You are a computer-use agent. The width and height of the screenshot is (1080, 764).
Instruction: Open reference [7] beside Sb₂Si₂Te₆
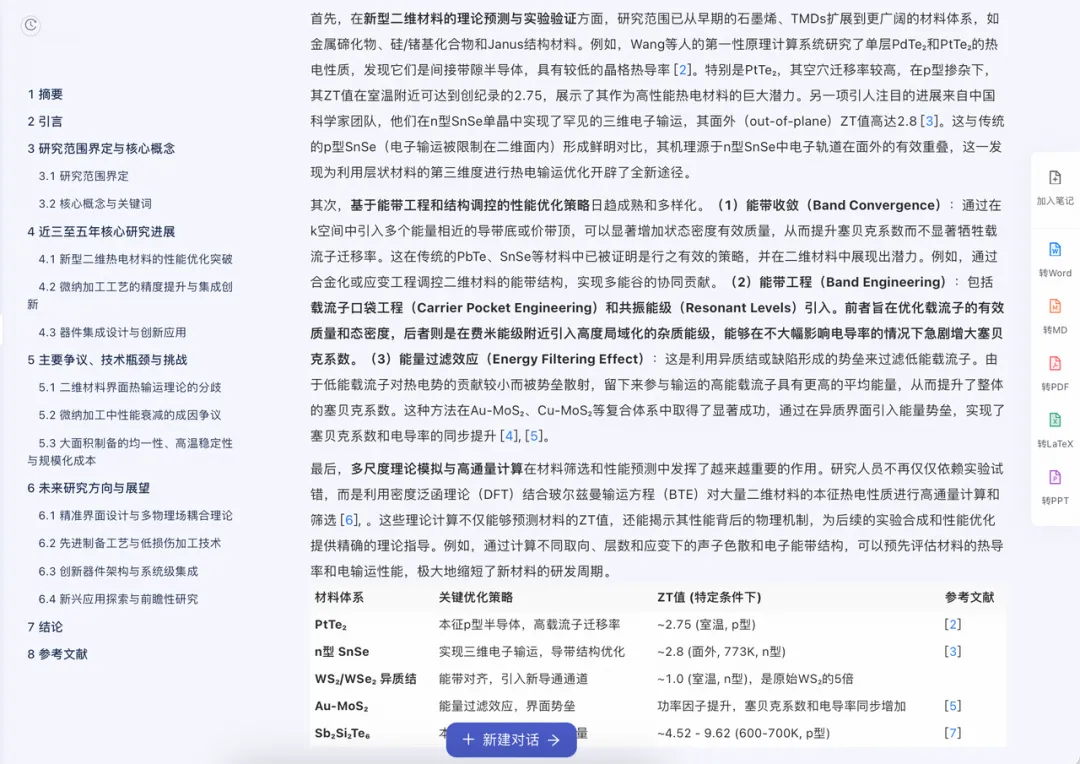[952, 733]
